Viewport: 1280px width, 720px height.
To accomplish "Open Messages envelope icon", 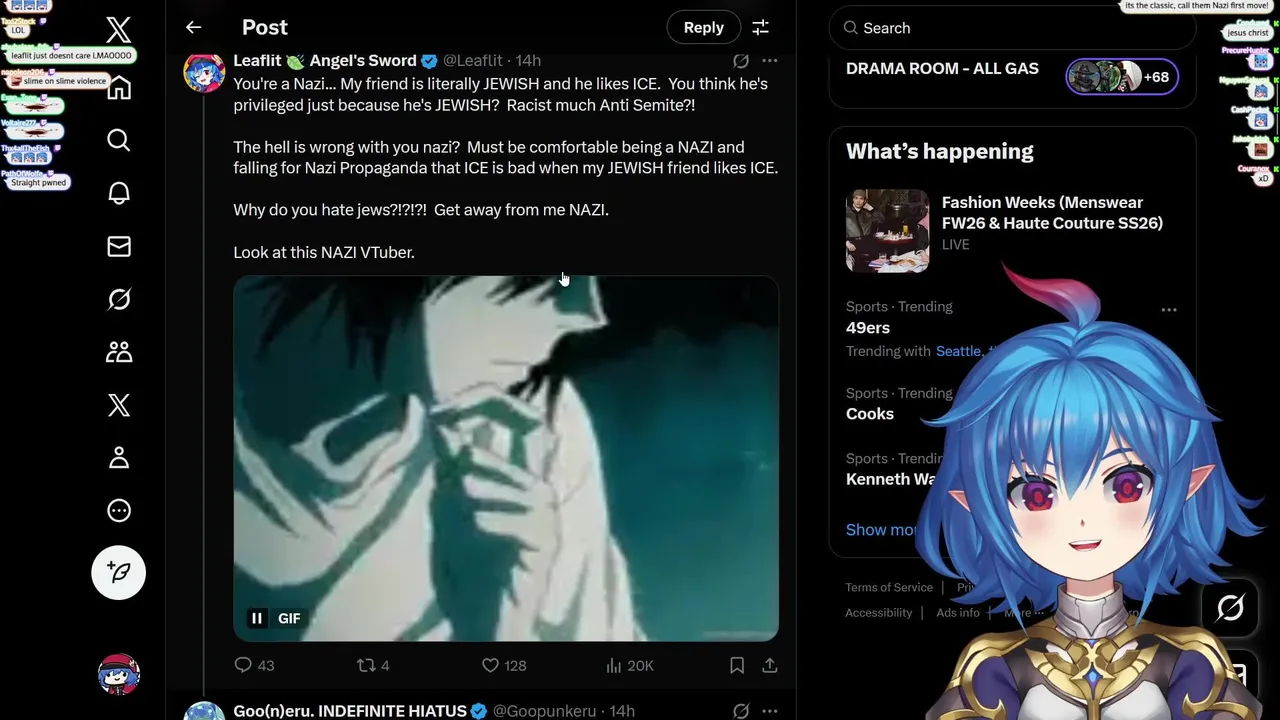I will click(119, 246).
